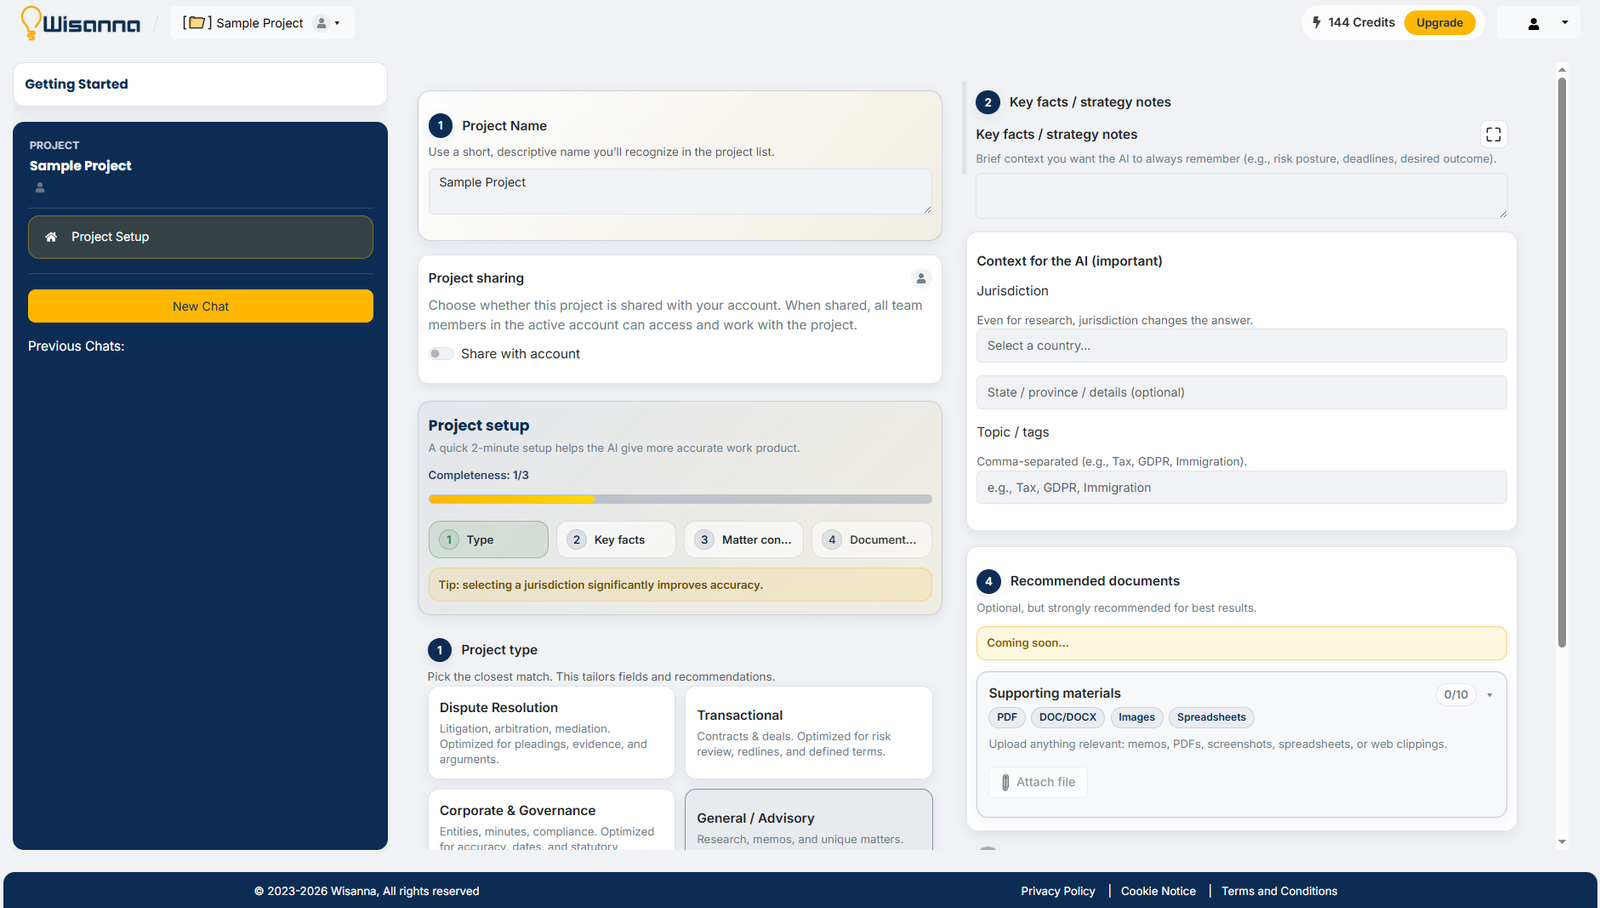The image size is (1600, 908).
Task: Click the home icon on Project Setup
Action: tap(50, 237)
